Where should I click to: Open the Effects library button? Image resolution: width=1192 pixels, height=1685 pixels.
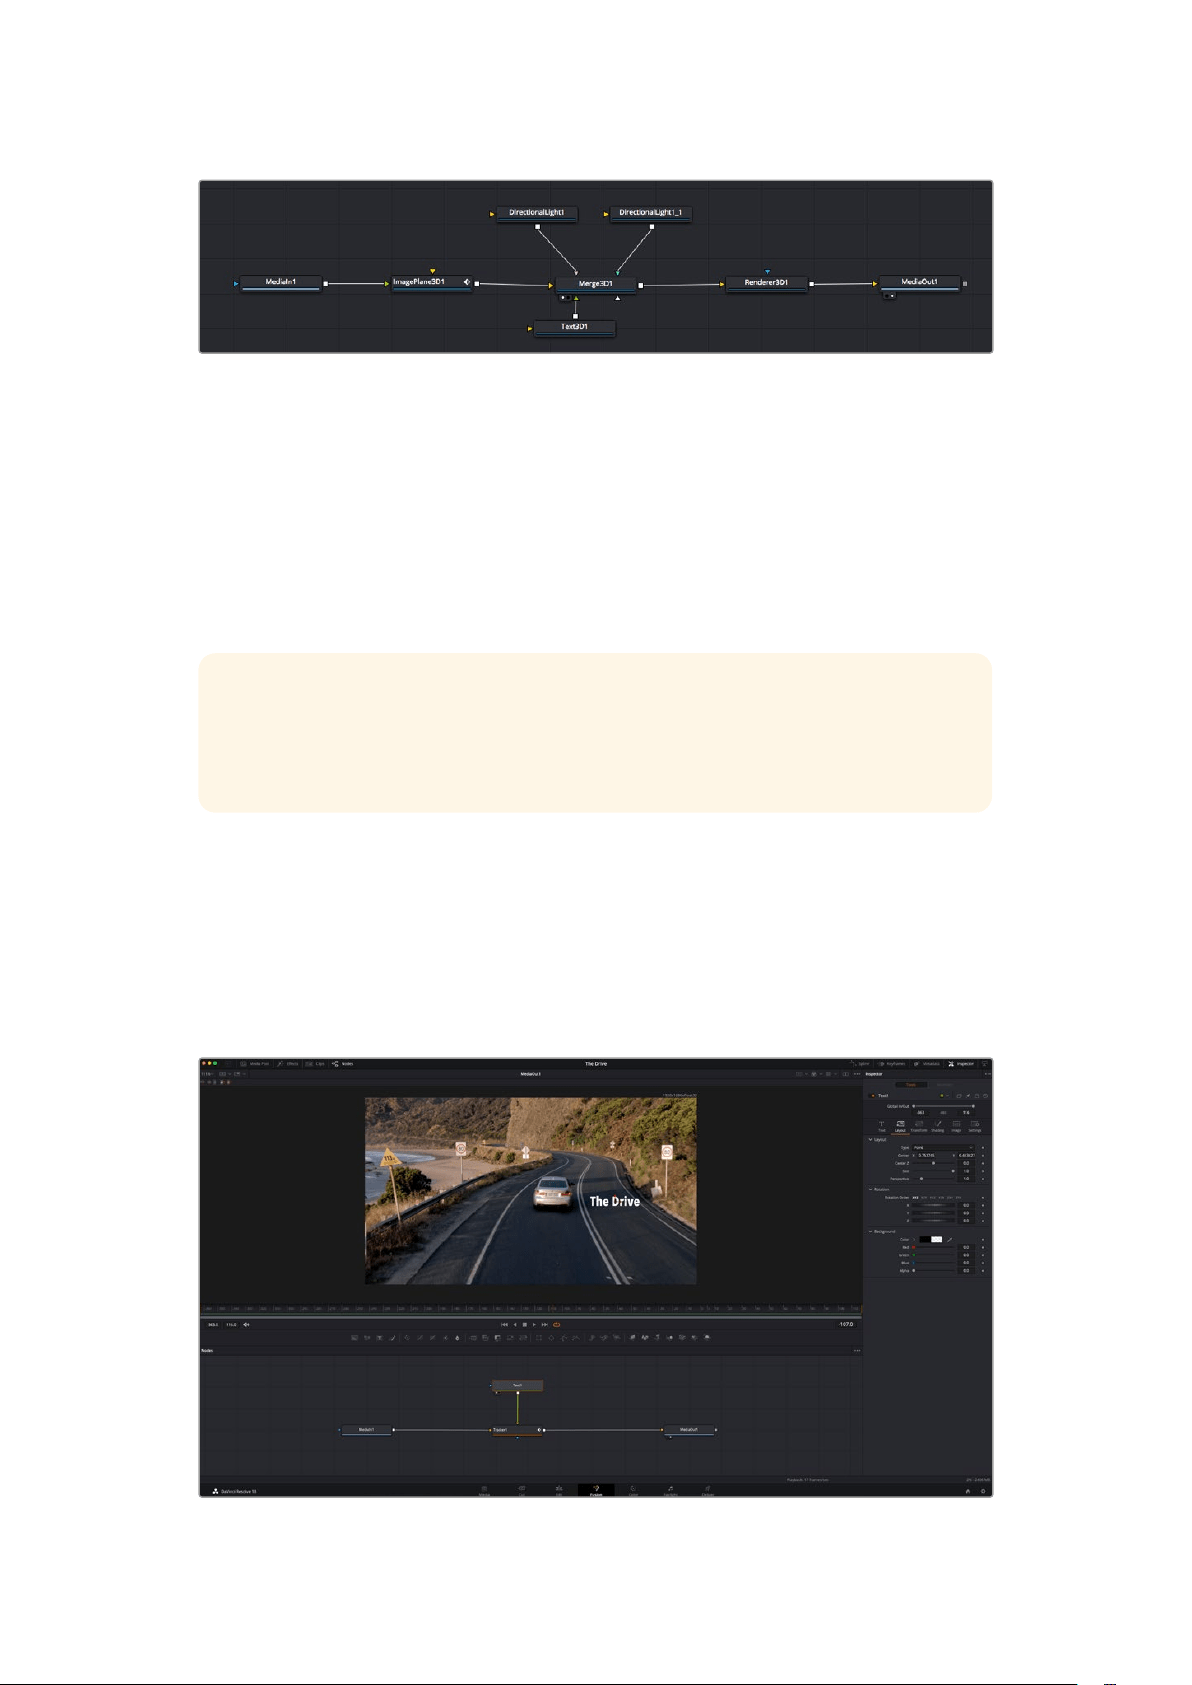point(288,1064)
